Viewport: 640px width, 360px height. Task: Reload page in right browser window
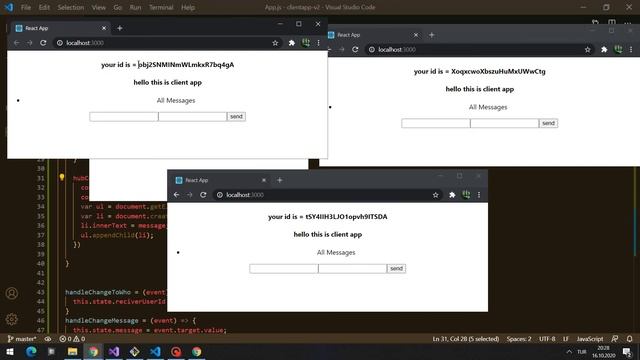(355, 49)
